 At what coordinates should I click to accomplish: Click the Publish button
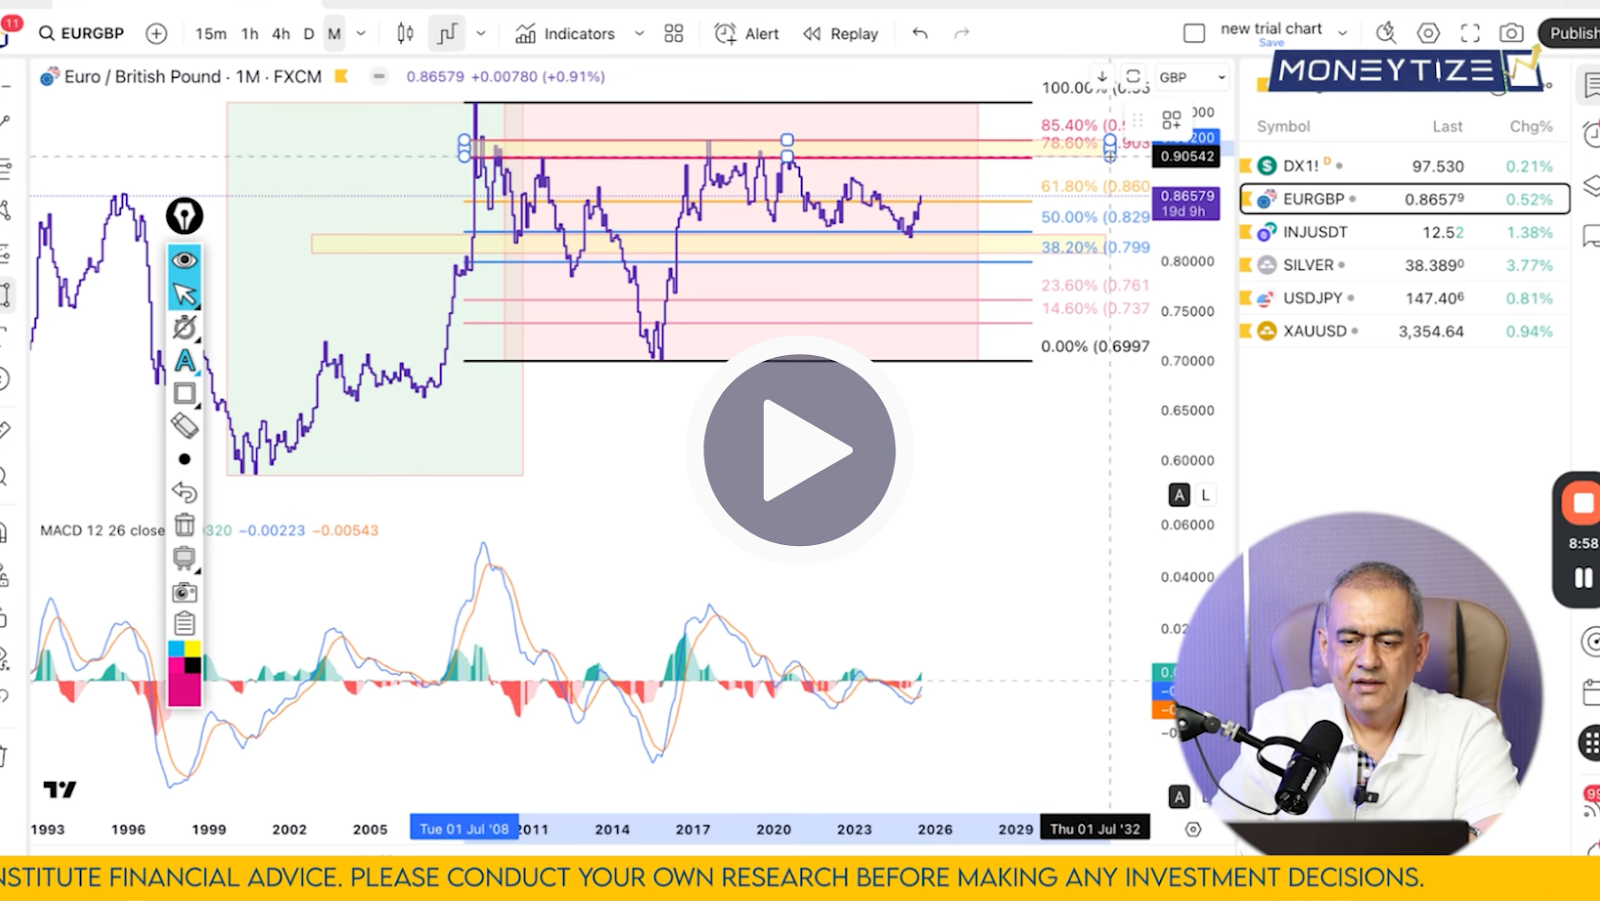pyautogui.click(x=1572, y=33)
